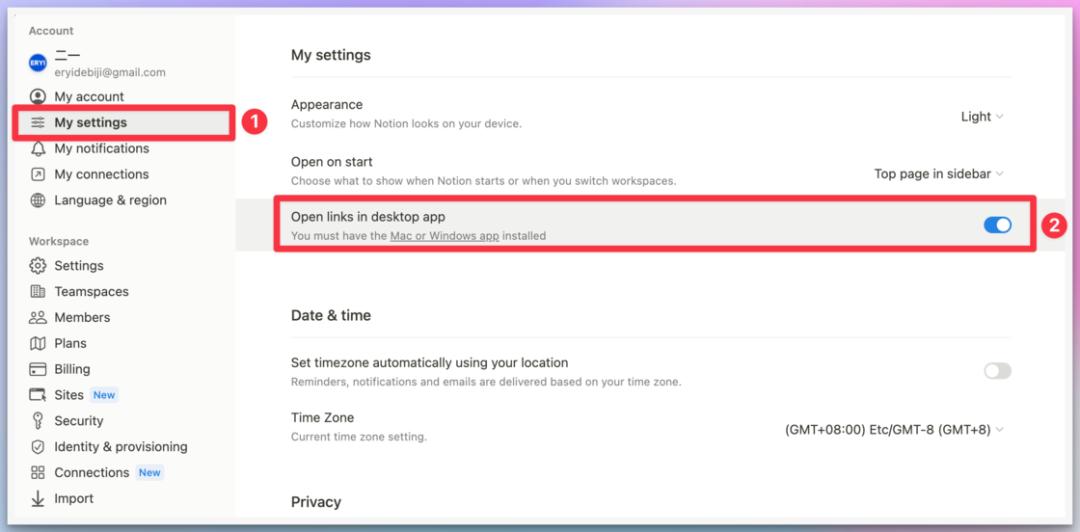
Task: Open the Top page in sidebar dropdown
Action: pos(939,174)
